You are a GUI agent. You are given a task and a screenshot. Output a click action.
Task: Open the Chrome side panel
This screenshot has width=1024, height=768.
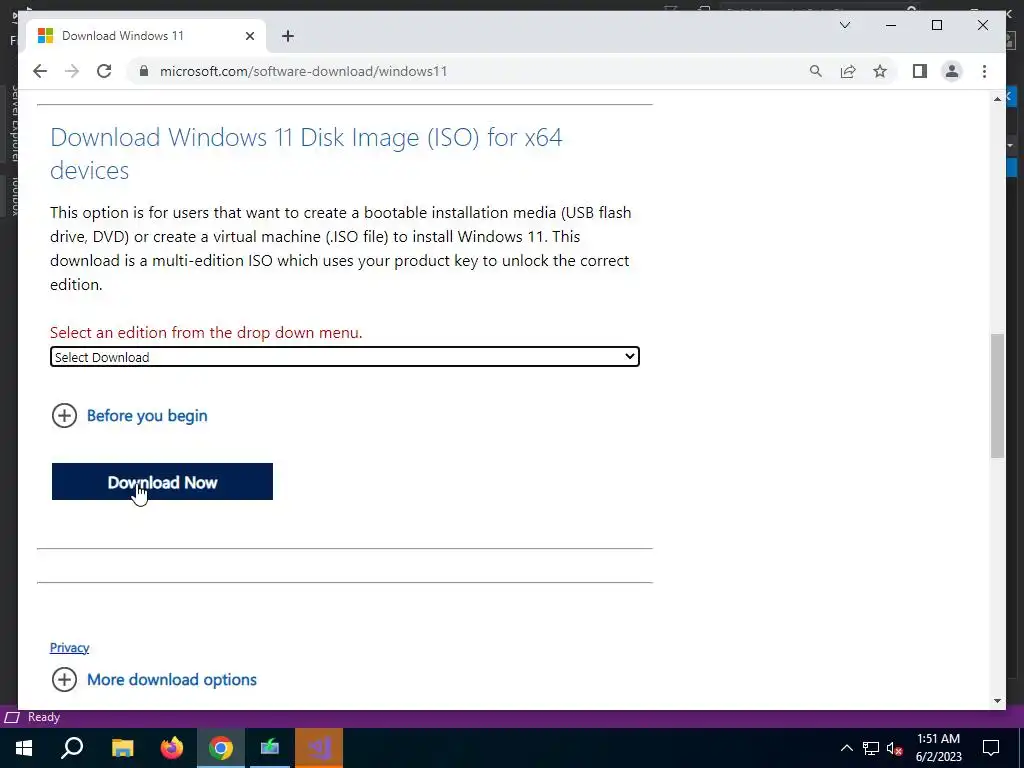tap(920, 71)
